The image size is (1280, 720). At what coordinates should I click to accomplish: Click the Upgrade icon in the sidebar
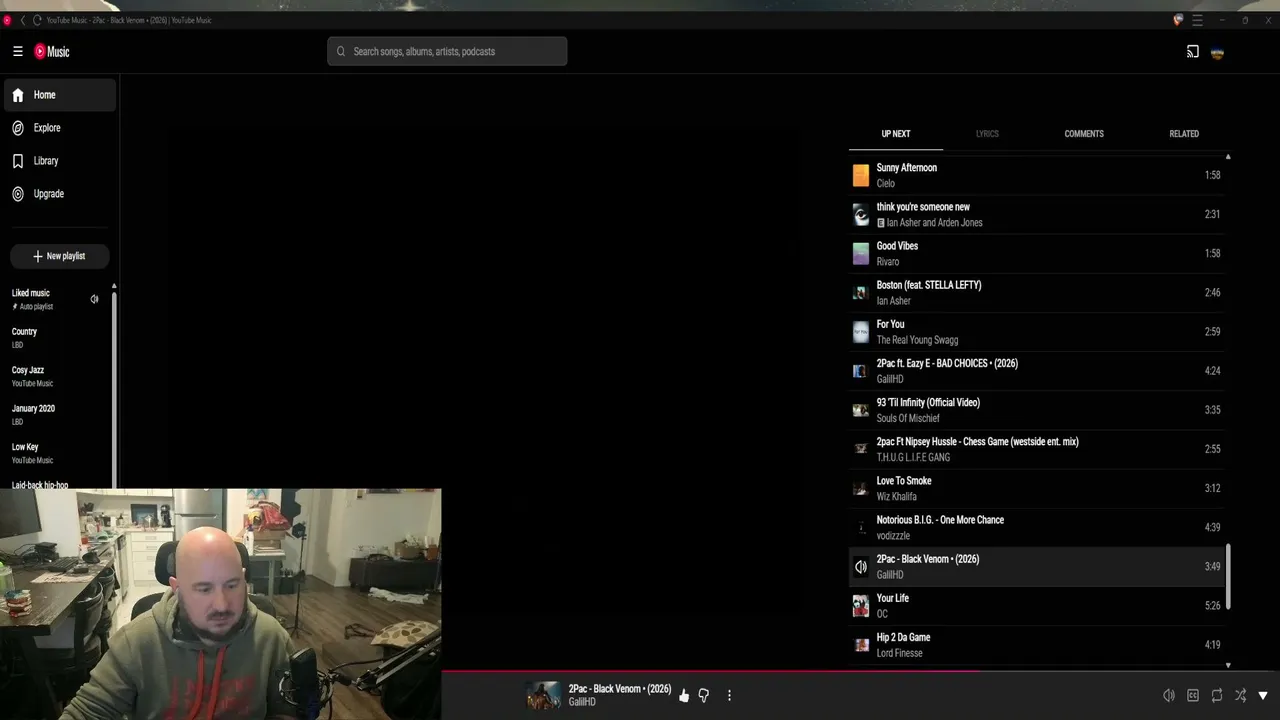click(18, 194)
